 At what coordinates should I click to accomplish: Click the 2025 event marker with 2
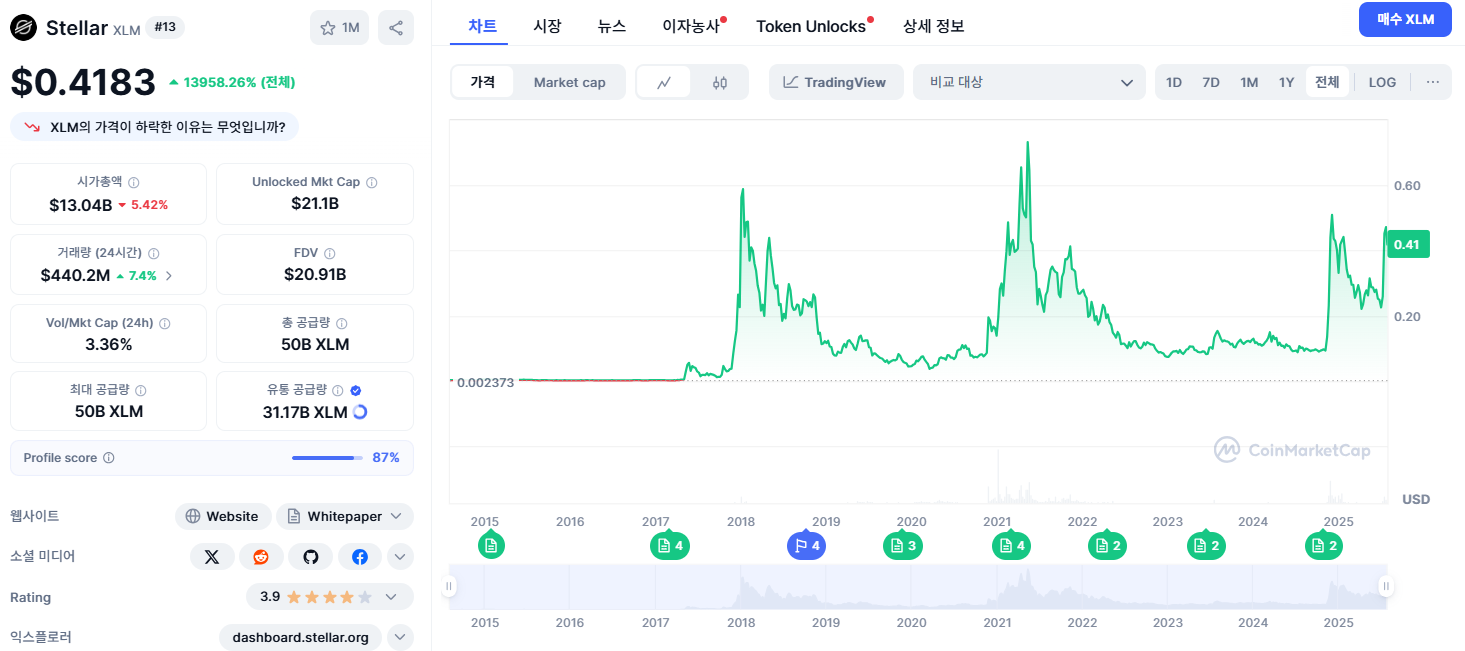point(1324,546)
